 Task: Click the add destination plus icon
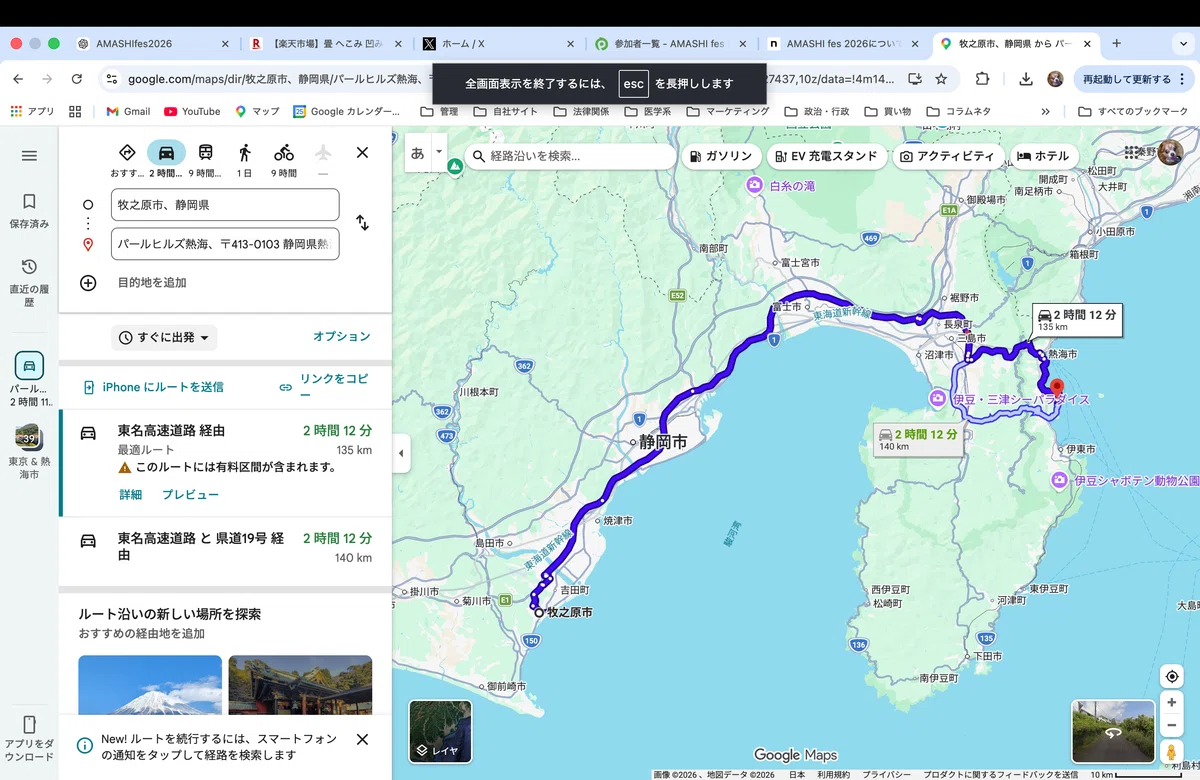(88, 282)
